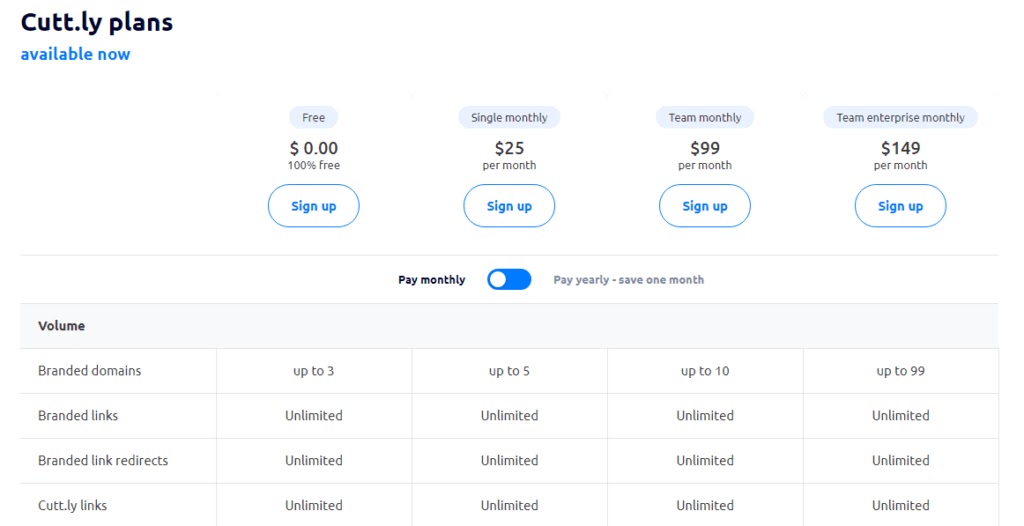Screen dimensions: 1024x526
Task: Select the Single monthly plan badge
Action: pyautogui.click(x=509, y=117)
